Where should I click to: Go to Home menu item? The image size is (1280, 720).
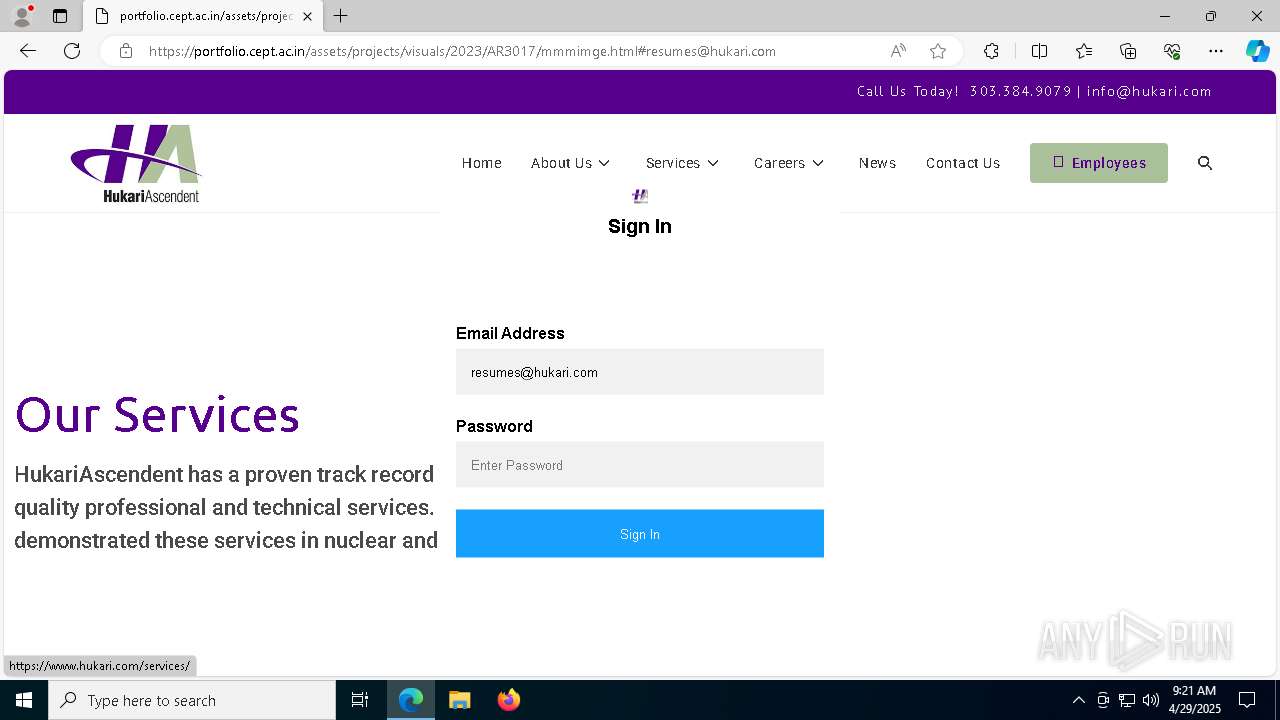coord(482,163)
